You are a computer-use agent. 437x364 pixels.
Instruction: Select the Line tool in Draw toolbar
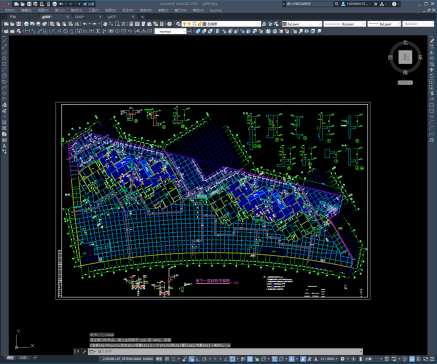point(4,40)
